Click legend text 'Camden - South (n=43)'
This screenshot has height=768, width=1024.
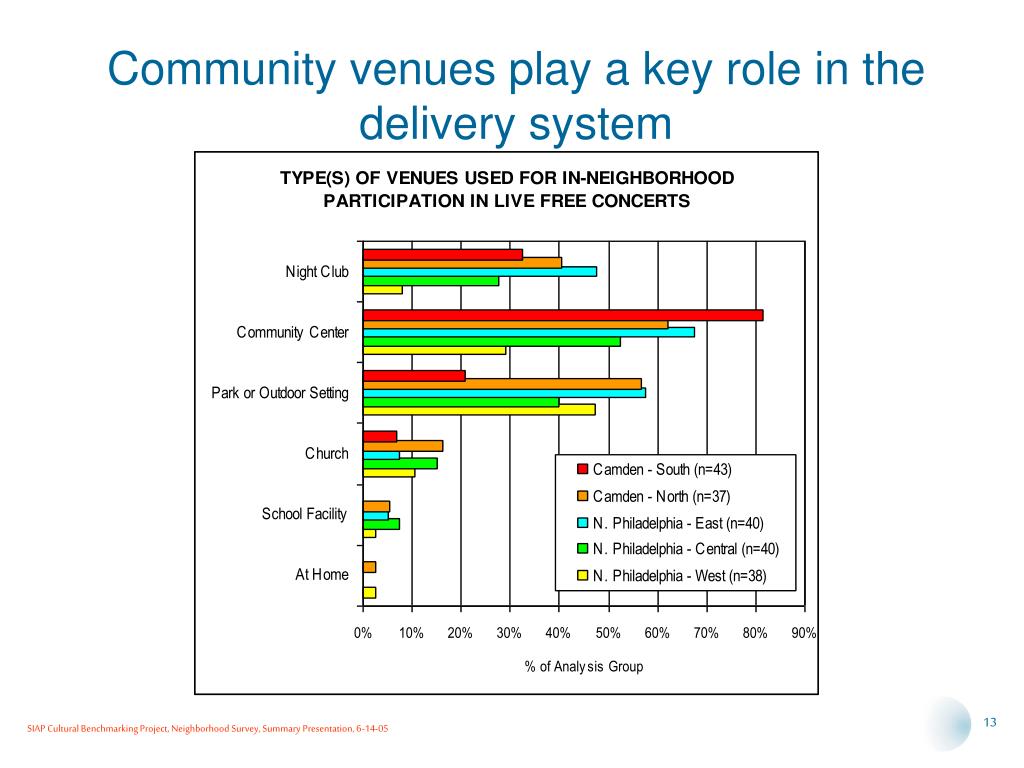[x=662, y=470]
